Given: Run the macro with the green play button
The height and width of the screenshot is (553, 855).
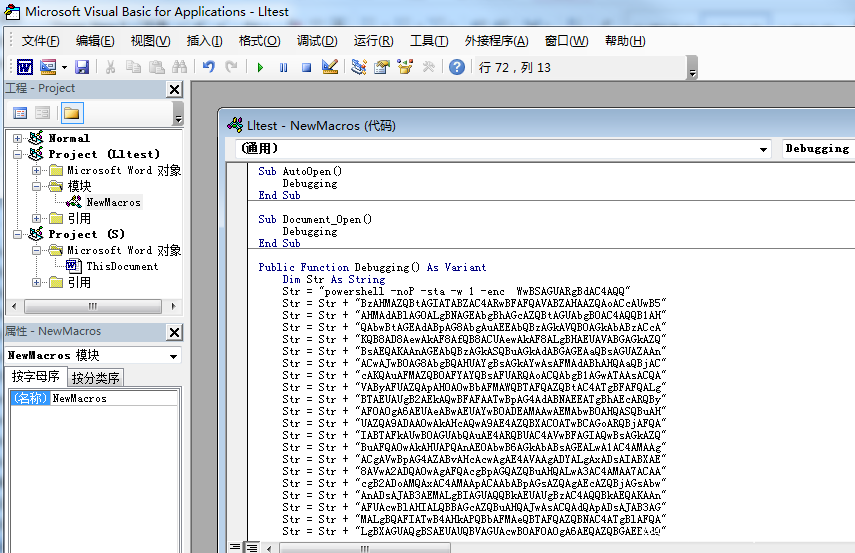Looking at the screenshot, I should (x=260, y=67).
